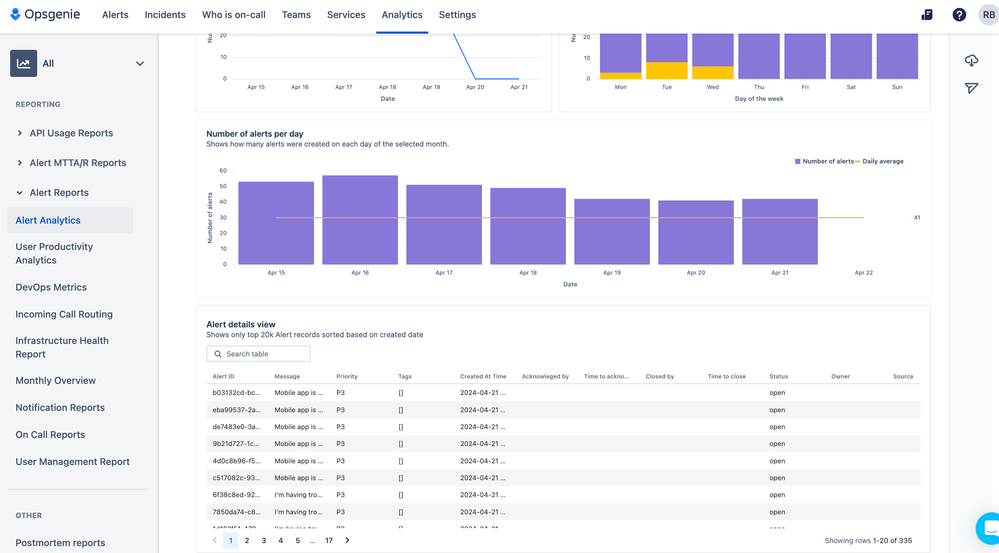Image resolution: width=999 pixels, height=553 pixels.
Task: Click the cloud download icon
Action: coord(971,61)
